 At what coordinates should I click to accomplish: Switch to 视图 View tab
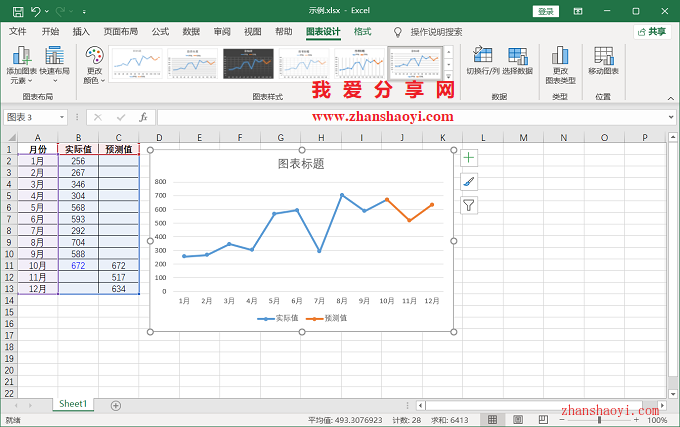click(253, 32)
